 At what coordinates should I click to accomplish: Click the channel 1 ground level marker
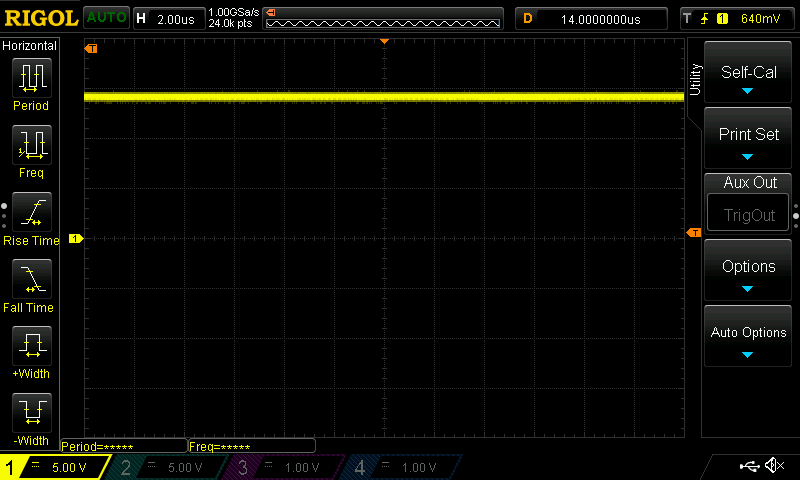(x=76, y=238)
